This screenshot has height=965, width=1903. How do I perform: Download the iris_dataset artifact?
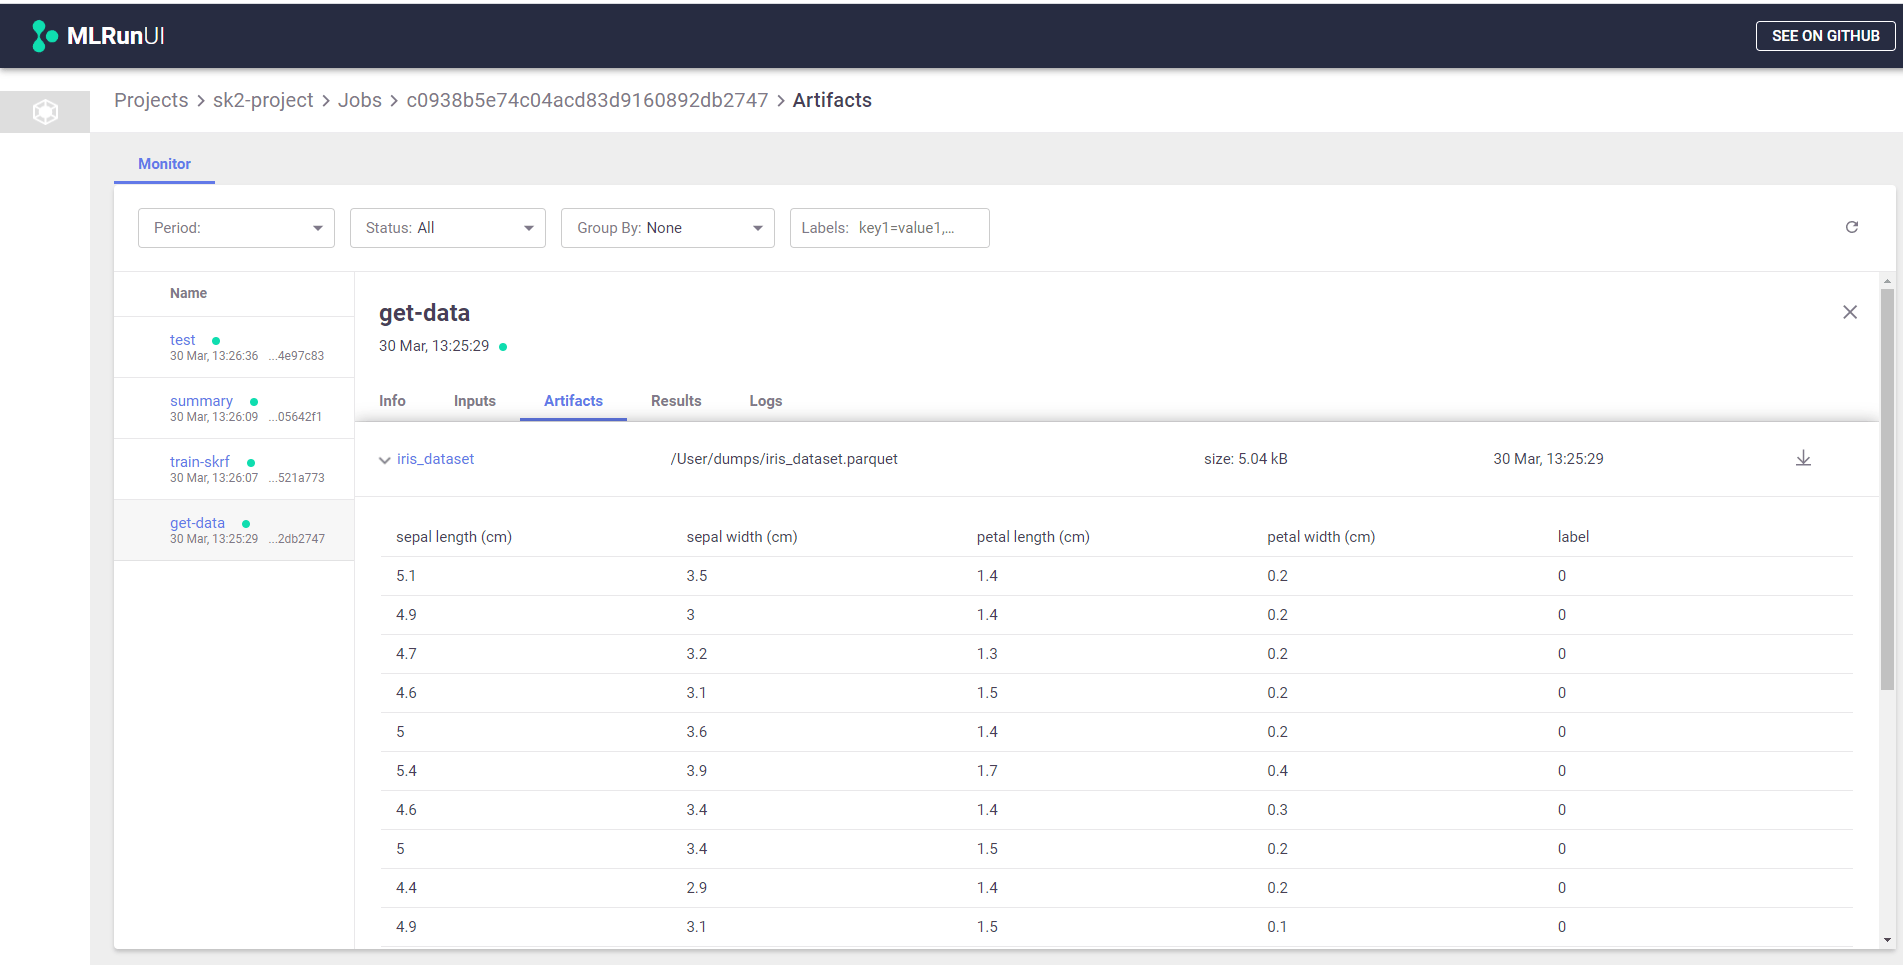(x=1803, y=458)
